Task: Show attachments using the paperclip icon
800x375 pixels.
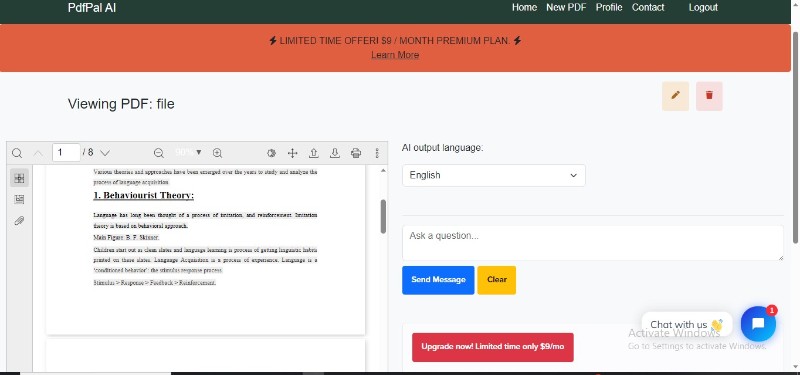Action: (19, 221)
